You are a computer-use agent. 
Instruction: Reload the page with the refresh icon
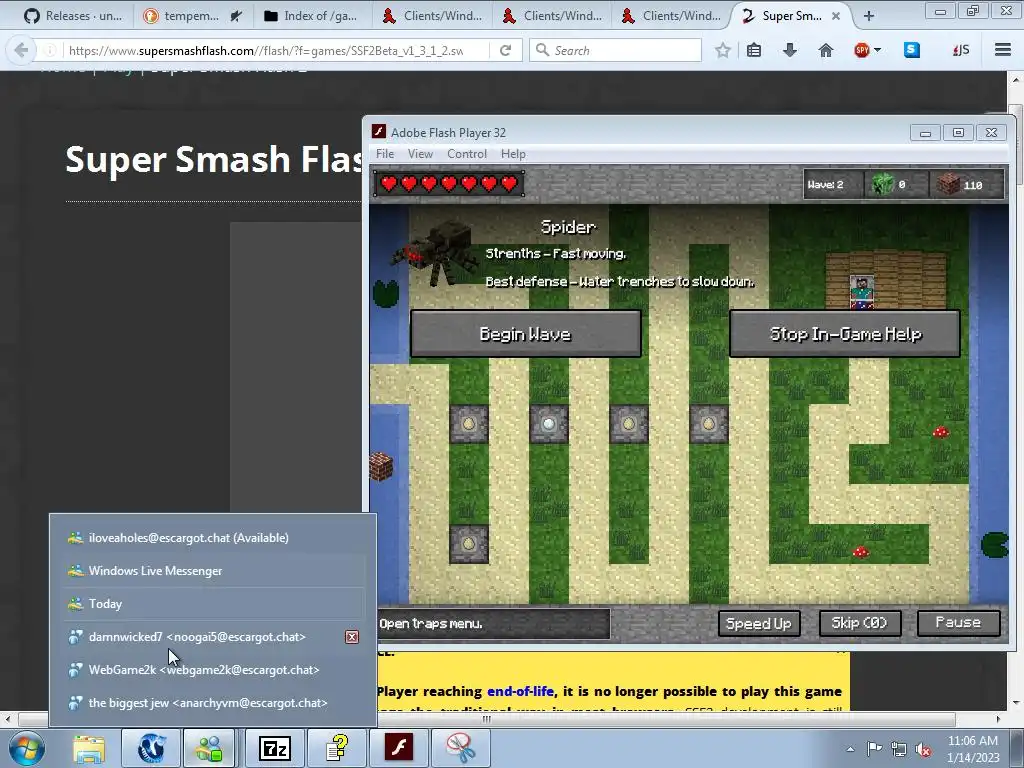[505, 50]
